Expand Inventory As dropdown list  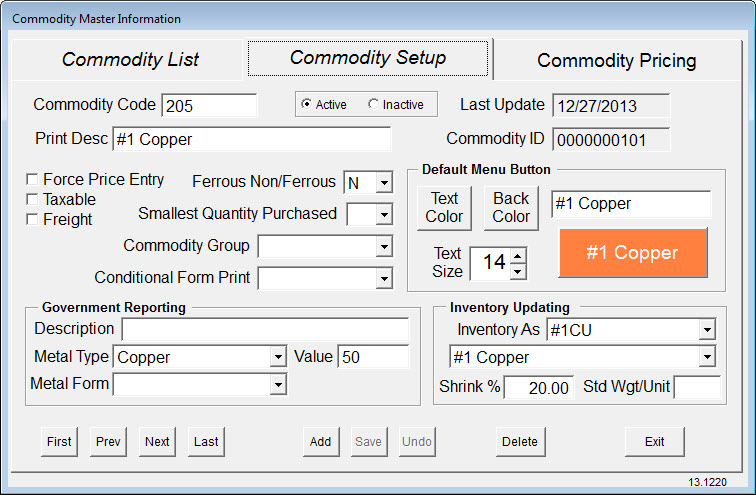coord(707,330)
